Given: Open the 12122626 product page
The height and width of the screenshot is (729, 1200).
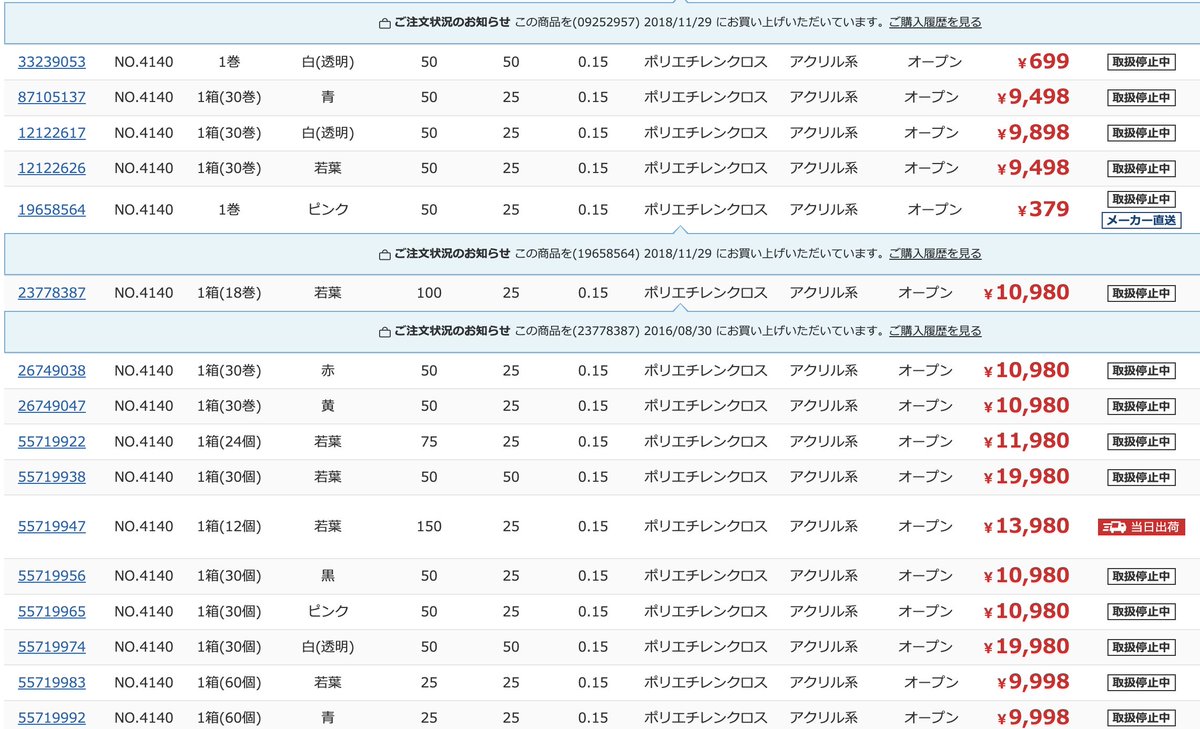Looking at the screenshot, I should (52, 168).
